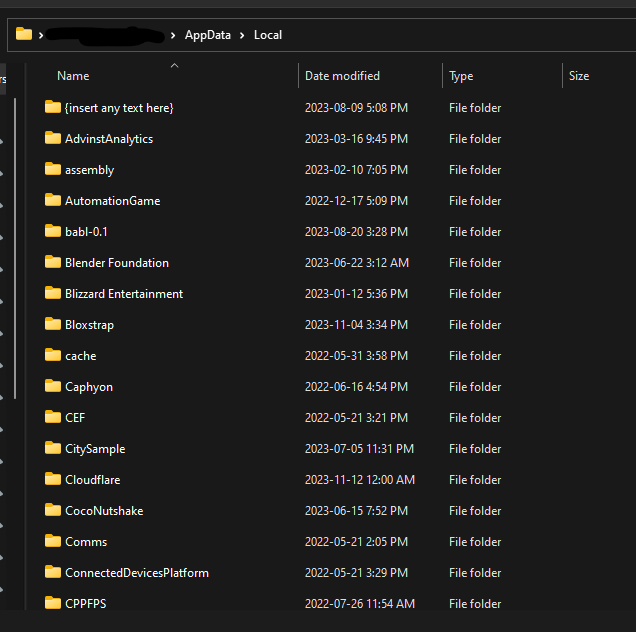Select the Comms folder icon
The height and width of the screenshot is (632, 636).
point(53,541)
